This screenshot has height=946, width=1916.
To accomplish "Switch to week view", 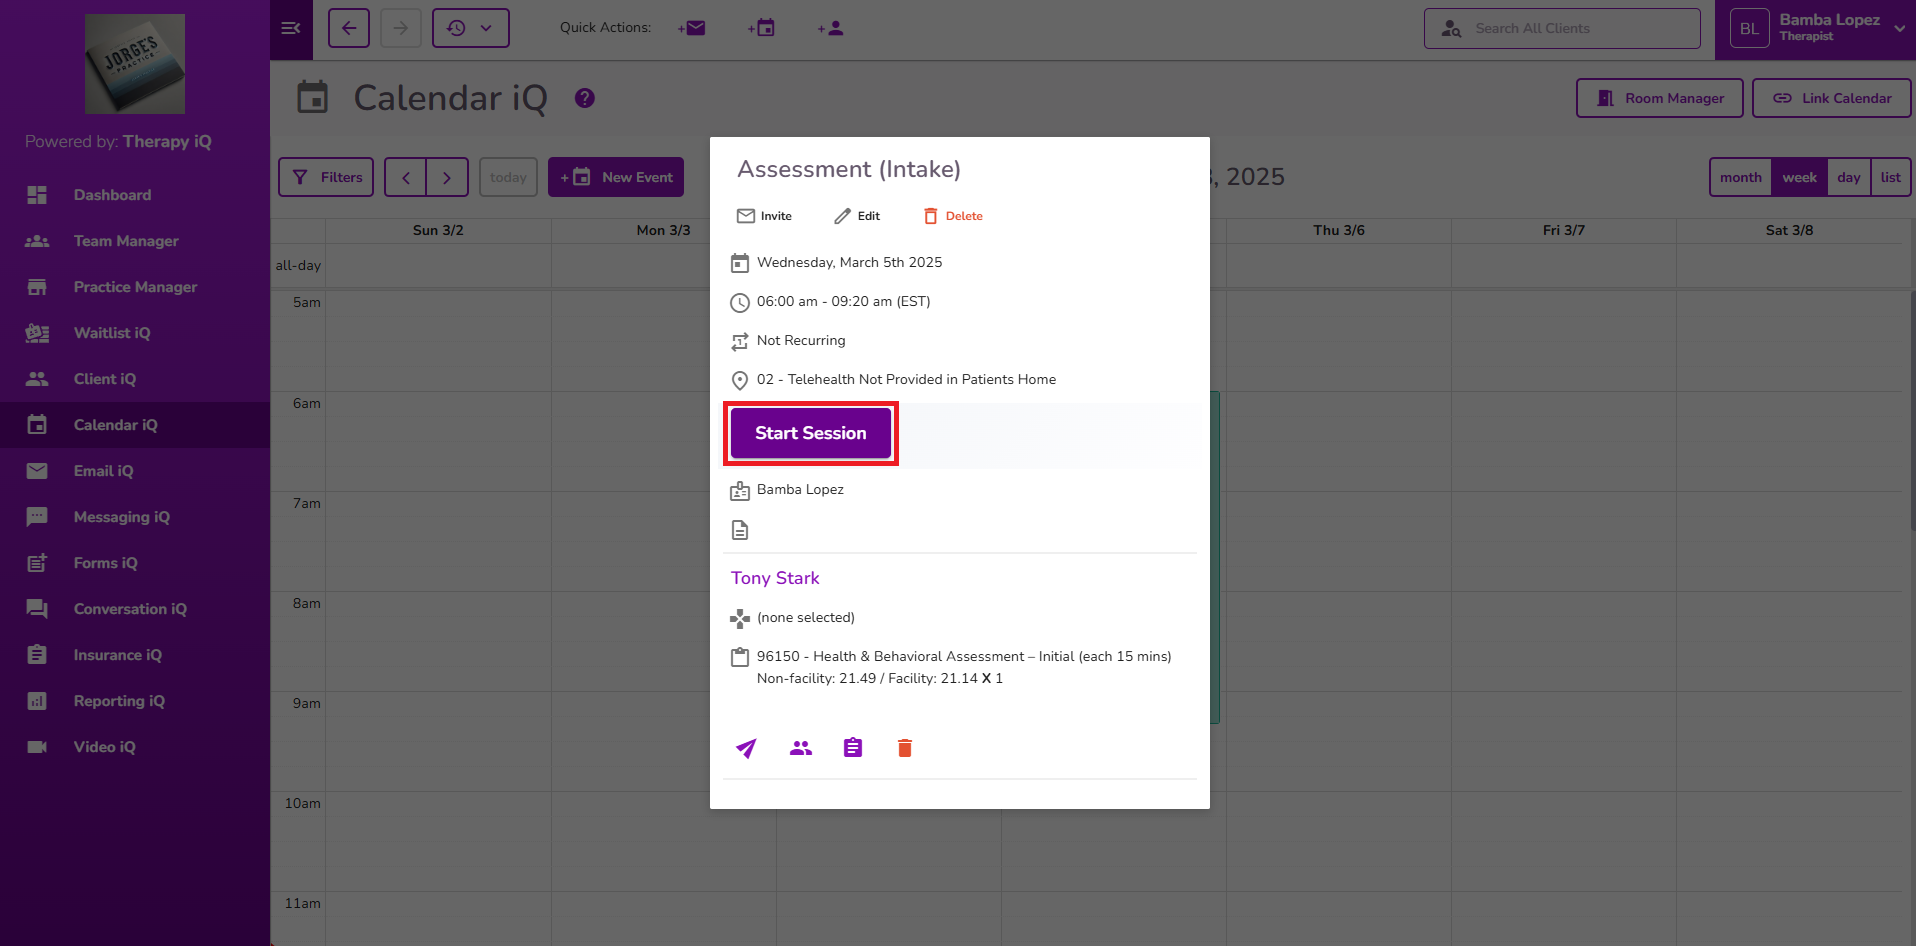I will [x=1799, y=177].
